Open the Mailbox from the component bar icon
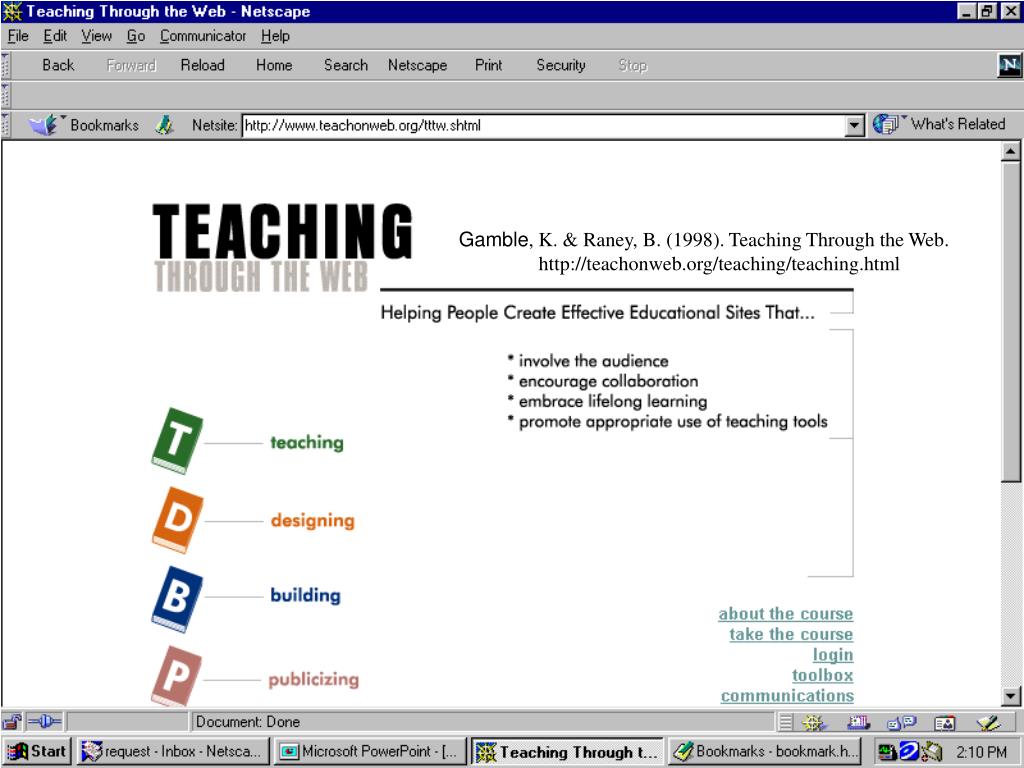The height and width of the screenshot is (768, 1024). (x=858, y=722)
